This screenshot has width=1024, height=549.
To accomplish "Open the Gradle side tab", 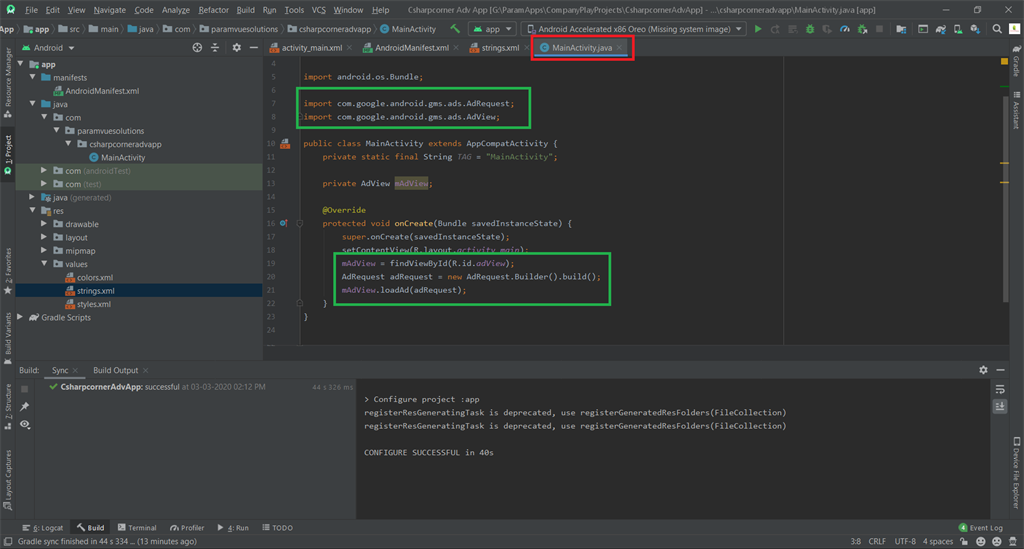I will [x=1017, y=61].
